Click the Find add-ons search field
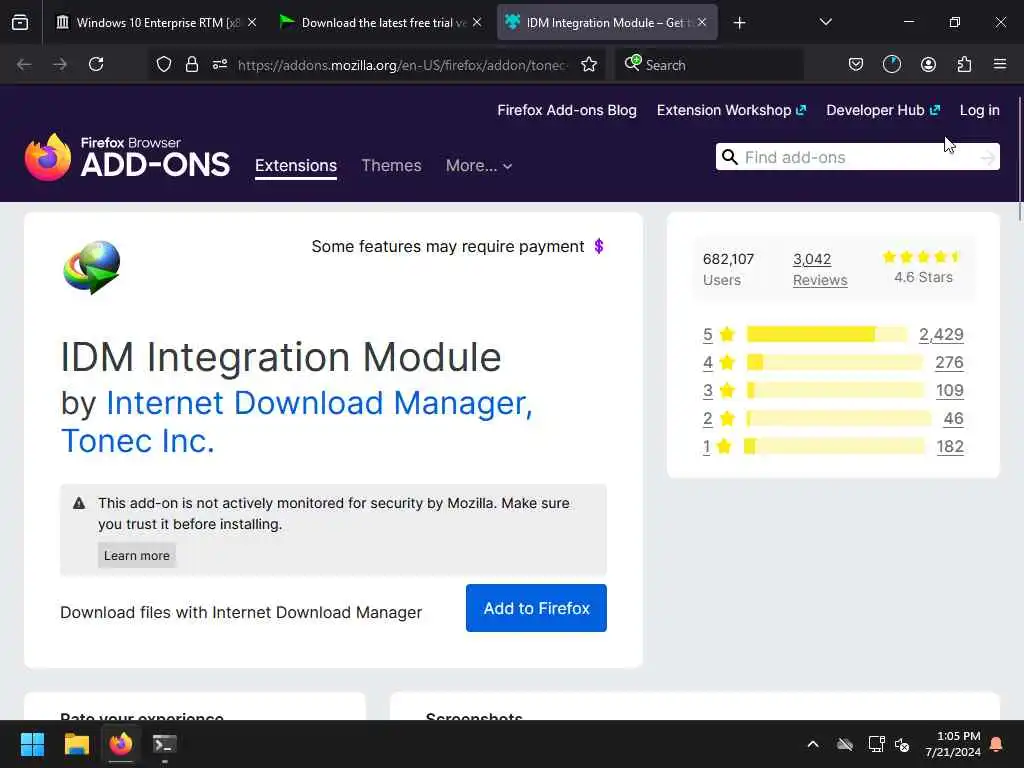Image resolution: width=1024 pixels, height=768 pixels. (857, 157)
